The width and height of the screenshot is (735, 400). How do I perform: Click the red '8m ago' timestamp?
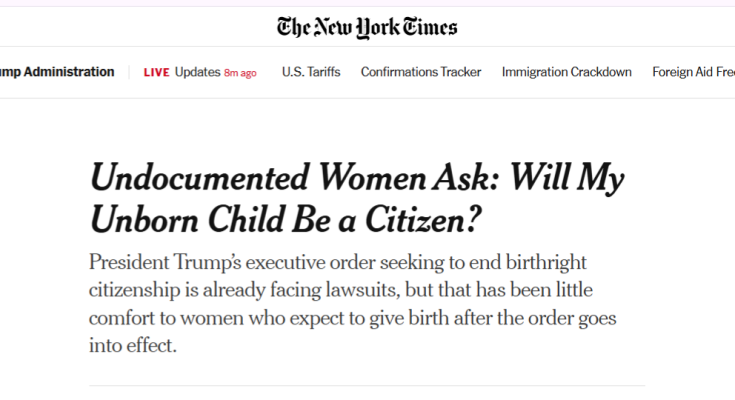click(x=240, y=73)
